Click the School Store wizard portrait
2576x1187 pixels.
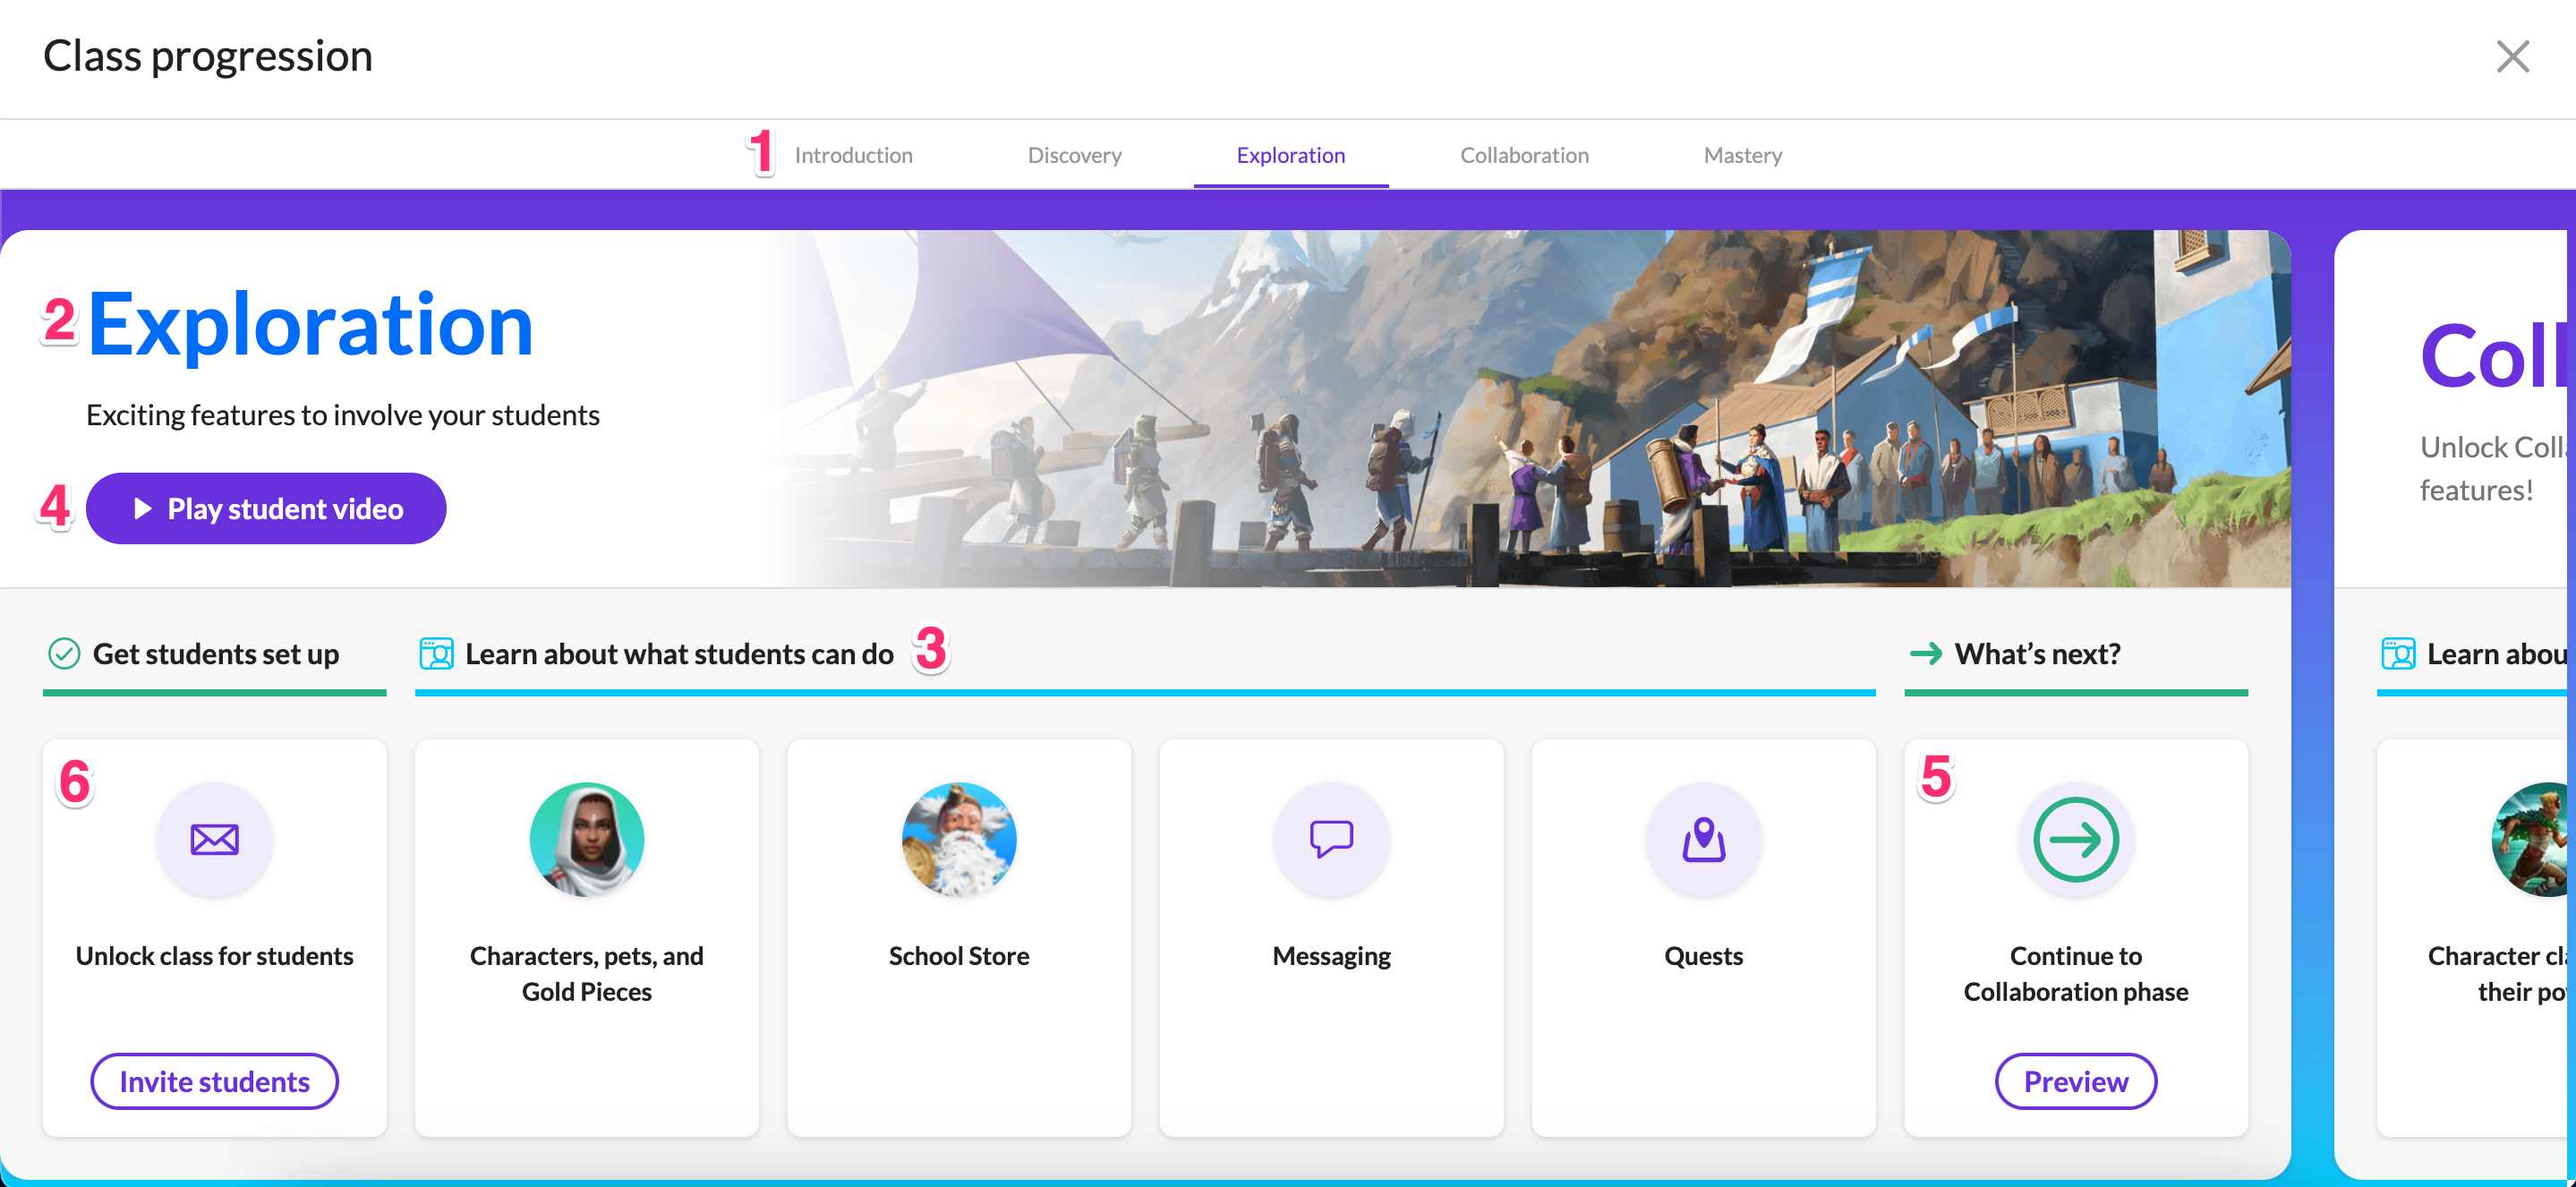click(x=959, y=839)
